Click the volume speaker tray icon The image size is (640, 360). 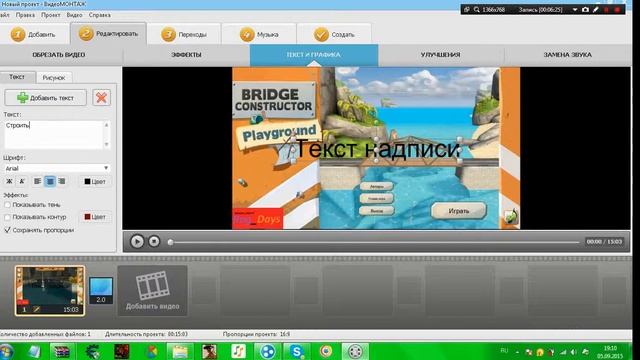tap(574, 352)
